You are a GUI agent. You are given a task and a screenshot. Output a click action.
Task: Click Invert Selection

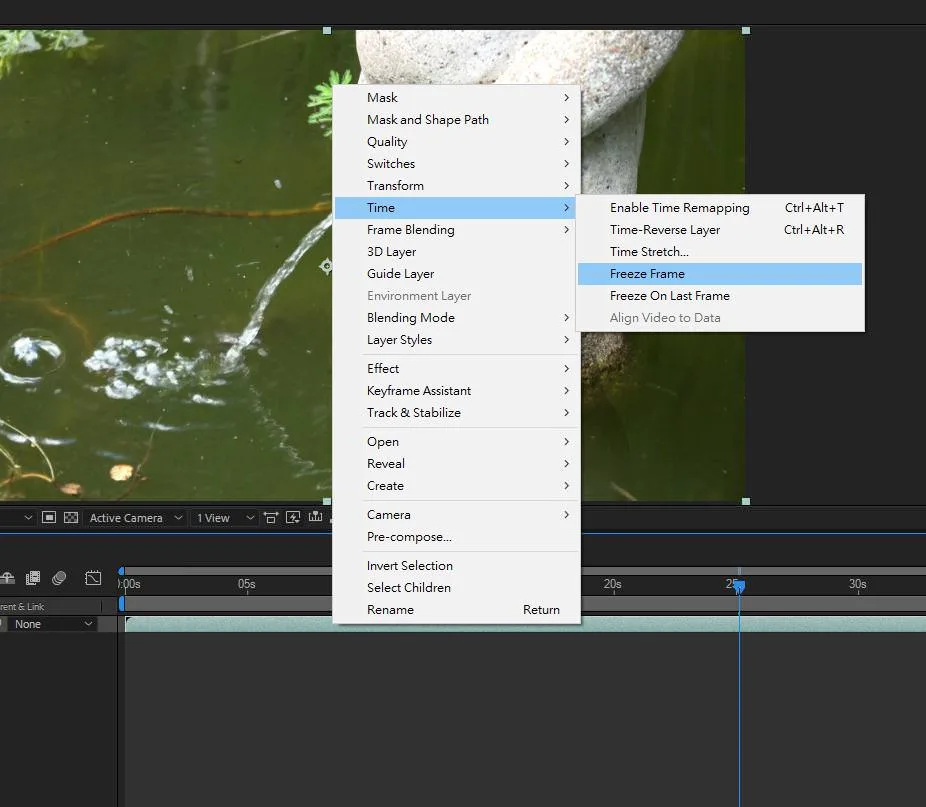coord(457,566)
